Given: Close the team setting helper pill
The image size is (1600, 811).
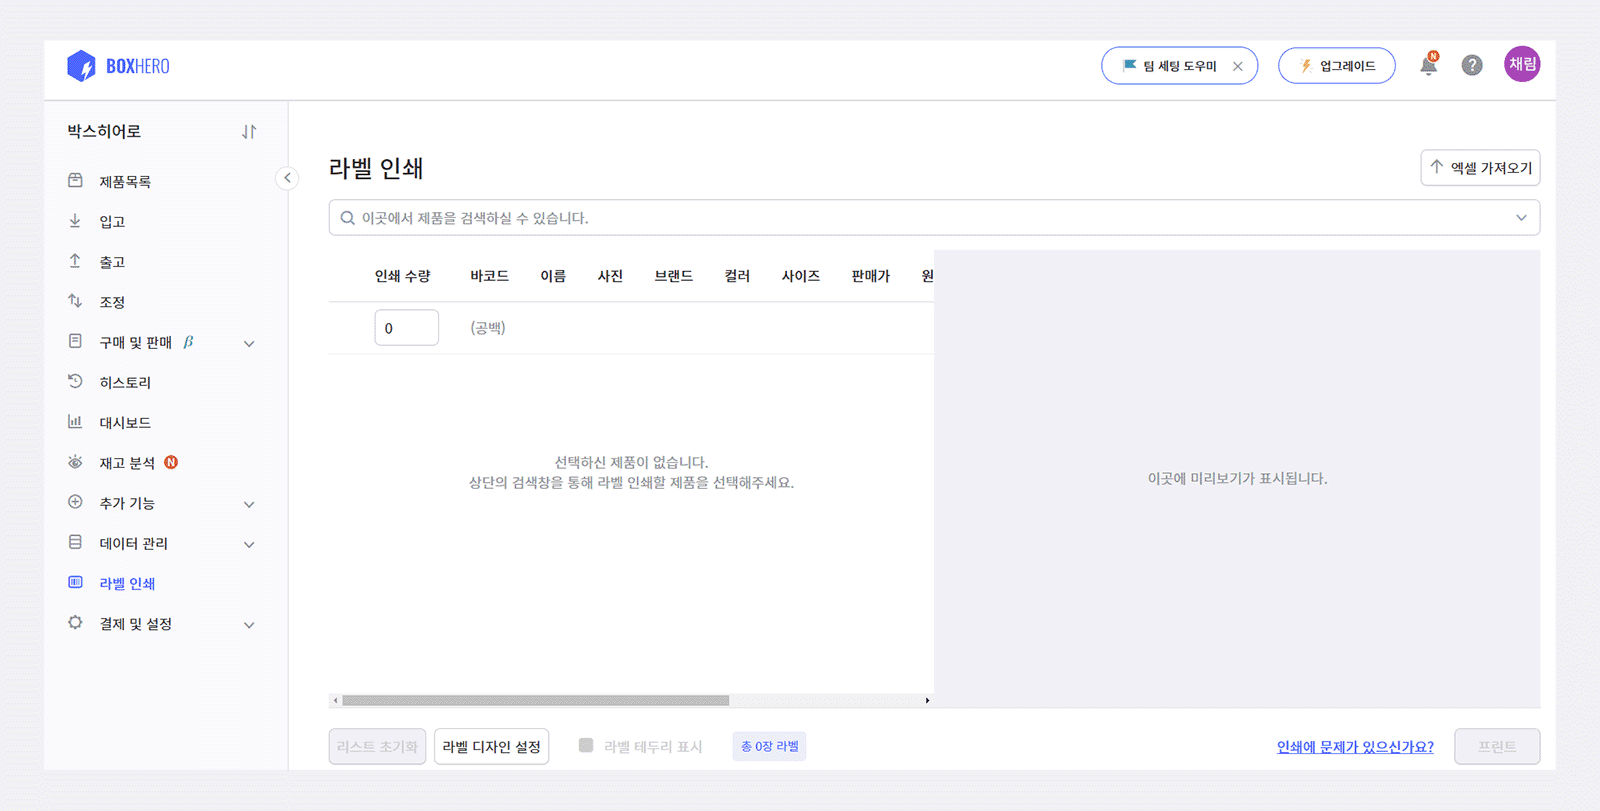Looking at the screenshot, I should click(1238, 67).
